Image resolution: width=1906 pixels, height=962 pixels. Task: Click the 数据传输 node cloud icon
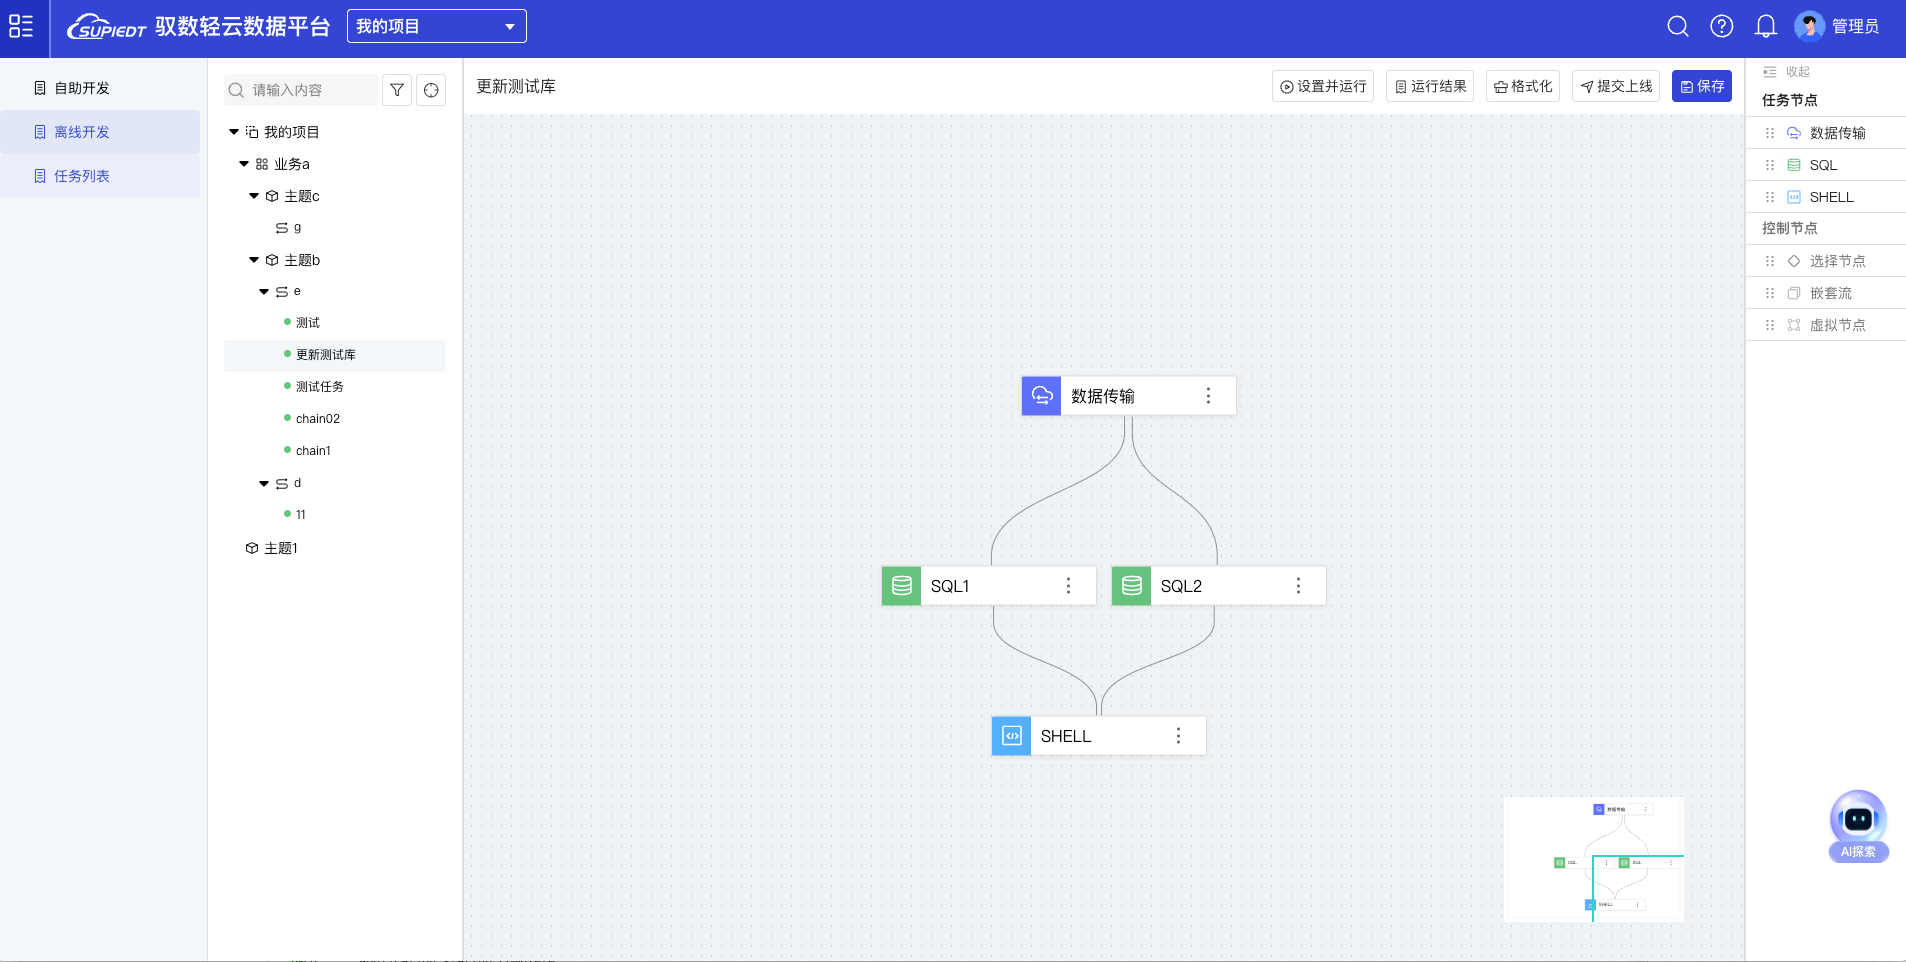point(1041,396)
